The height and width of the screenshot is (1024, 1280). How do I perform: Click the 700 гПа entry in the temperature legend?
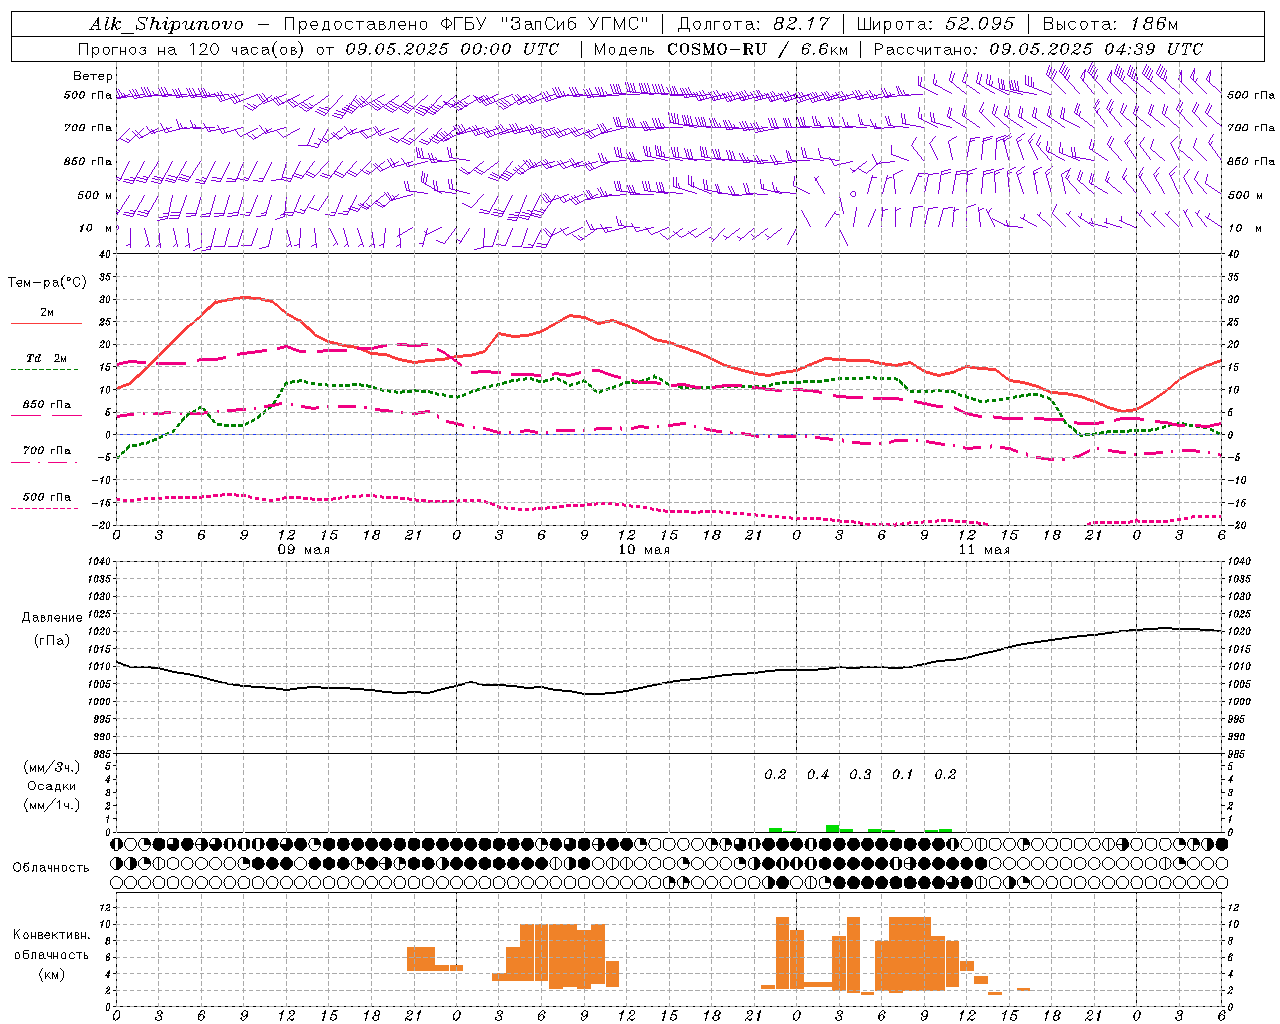click(47, 451)
